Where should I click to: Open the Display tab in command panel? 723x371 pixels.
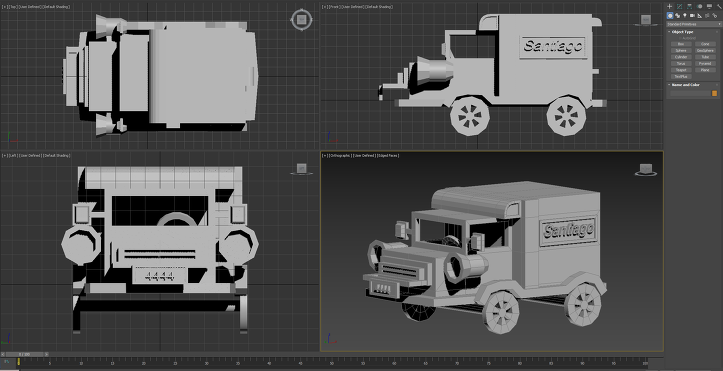pyautogui.click(x=709, y=6)
